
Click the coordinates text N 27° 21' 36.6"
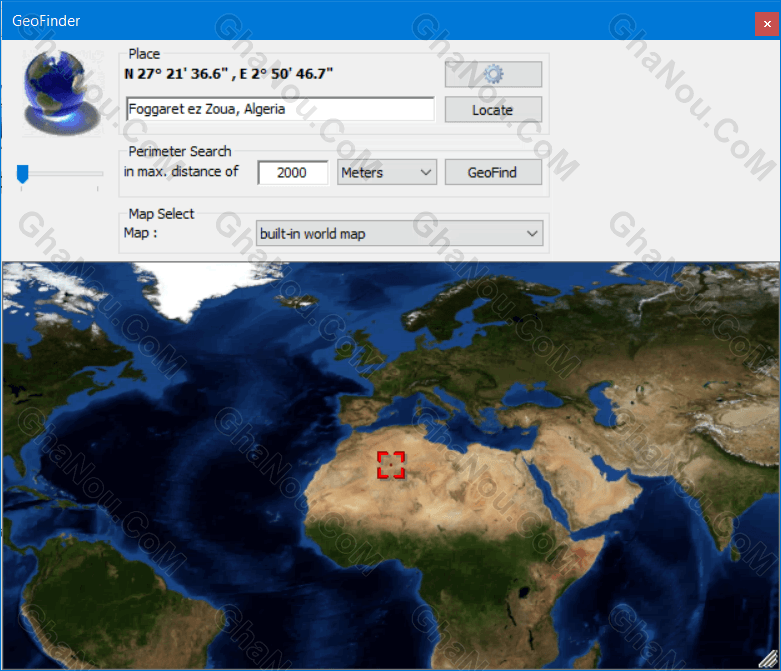tap(176, 74)
